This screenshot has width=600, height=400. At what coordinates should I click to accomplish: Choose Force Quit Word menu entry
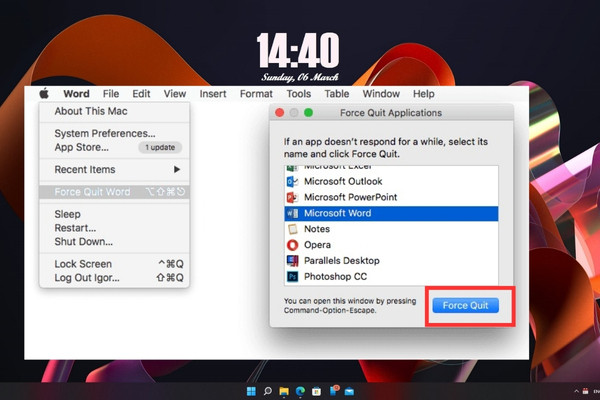[x=114, y=192]
